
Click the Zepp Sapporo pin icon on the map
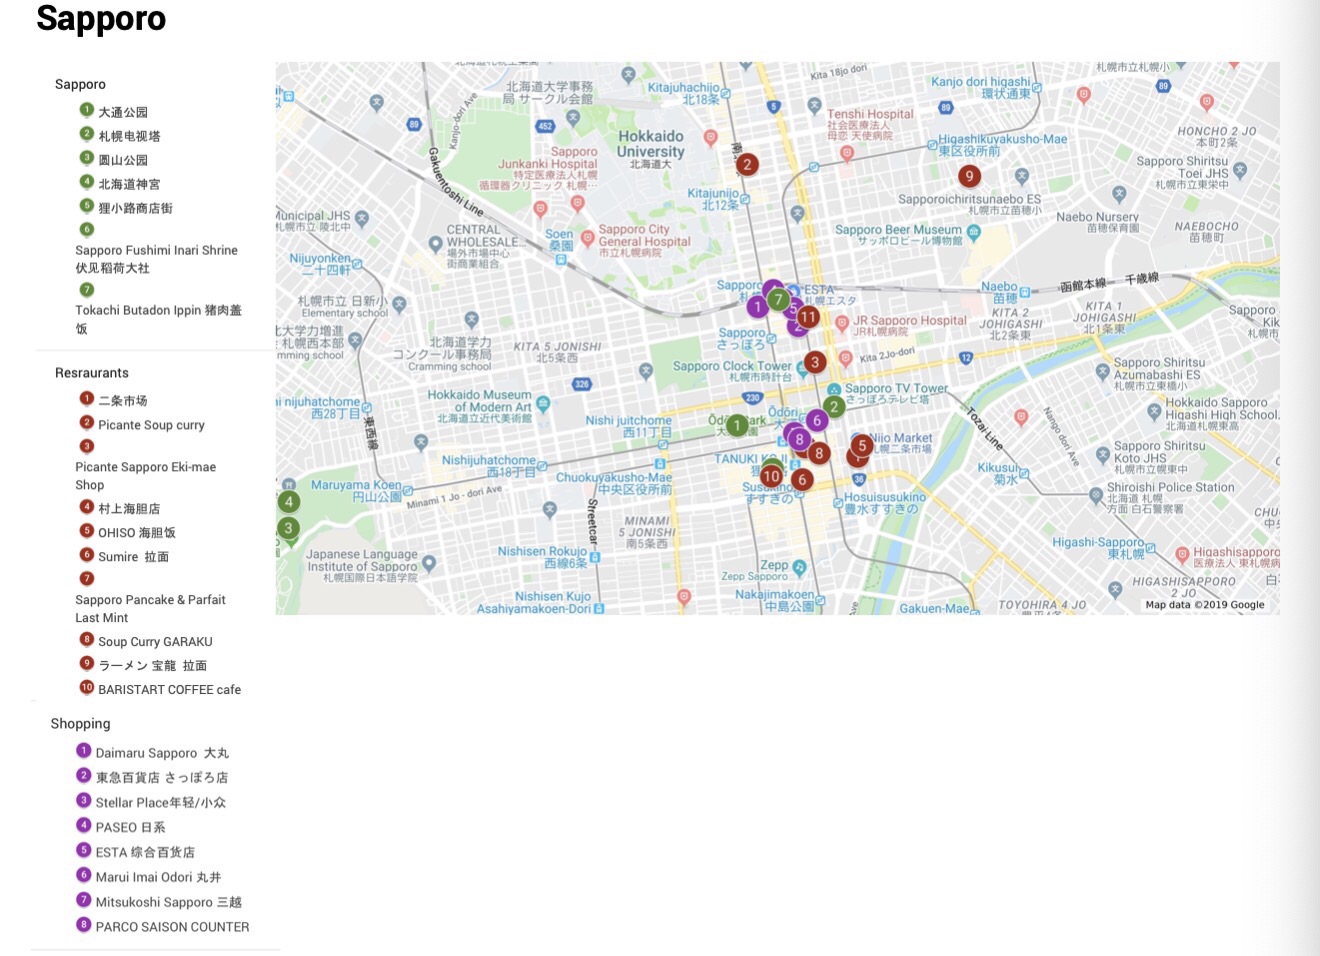(799, 567)
